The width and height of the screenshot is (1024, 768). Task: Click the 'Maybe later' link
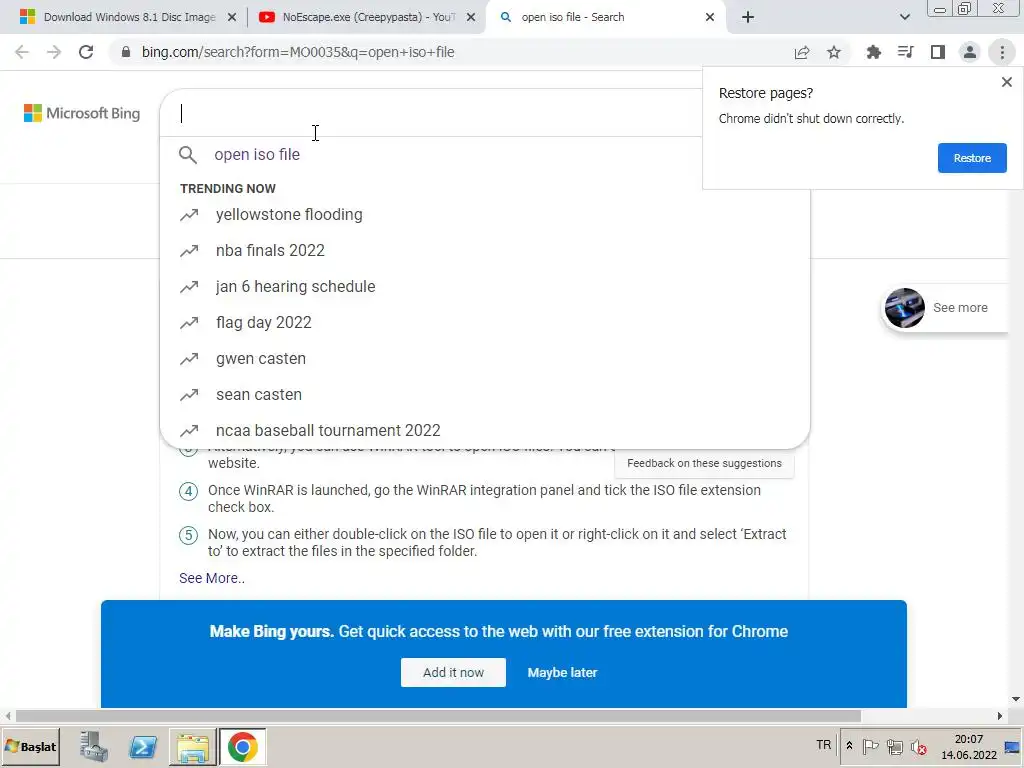pos(562,672)
